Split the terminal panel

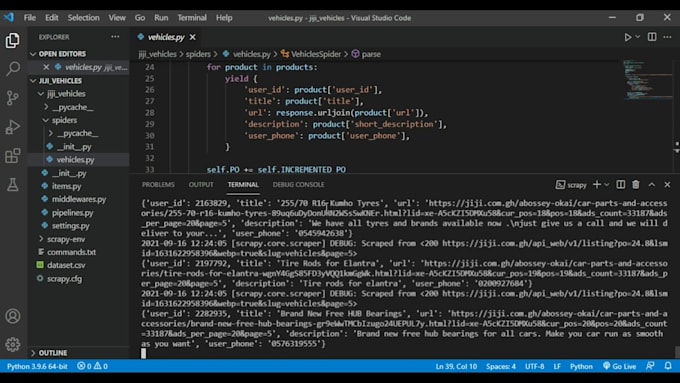point(621,184)
